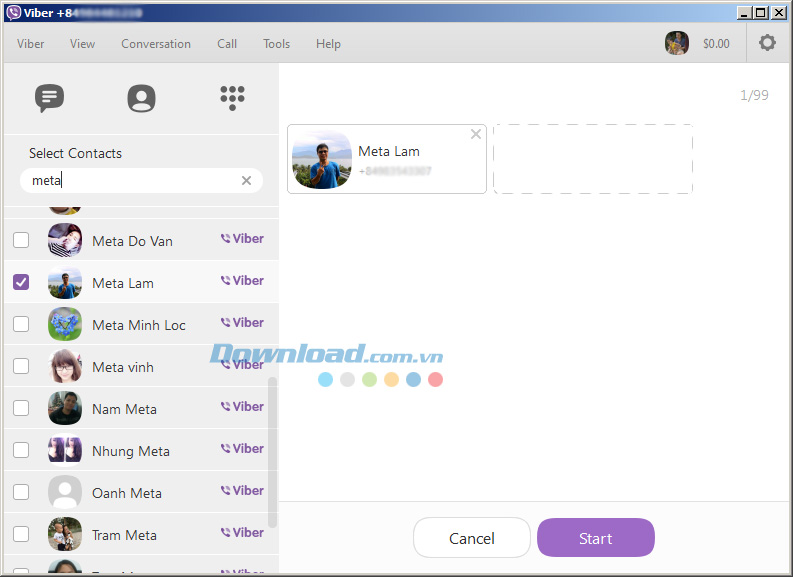Check the Tram Meta checkbox
Image resolution: width=793 pixels, height=577 pixels.
pyautogui.click(x=21, y=534)
